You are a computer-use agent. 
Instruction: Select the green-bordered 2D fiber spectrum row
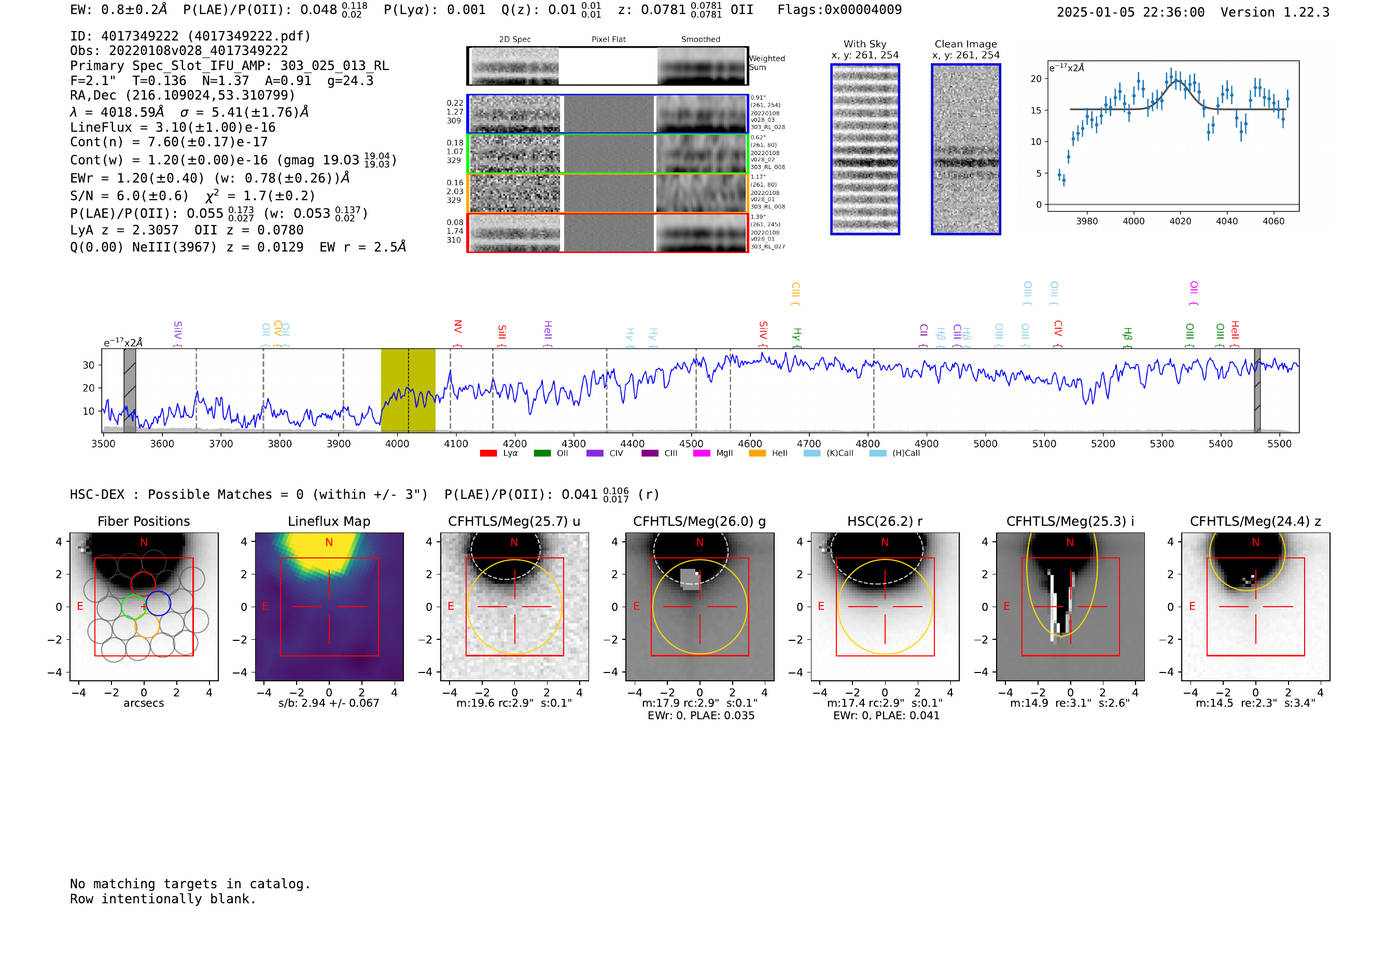coord(608,153)
